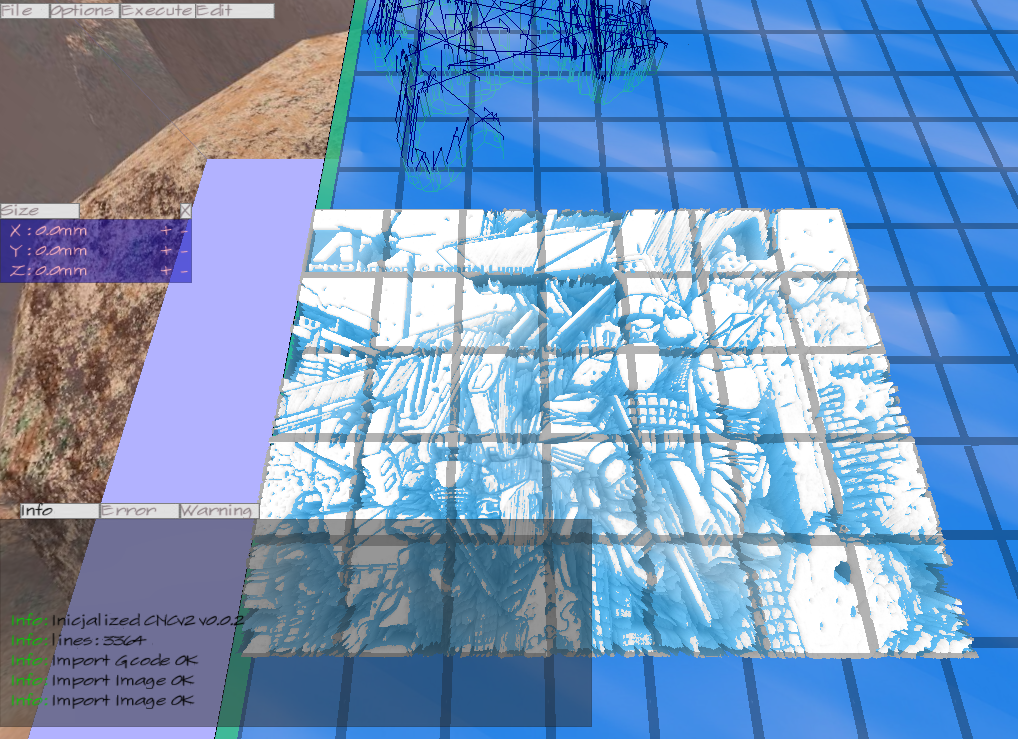This screenshot has height=739, width=1018.
Task: Close the Size panel with X
Action: 186,210
